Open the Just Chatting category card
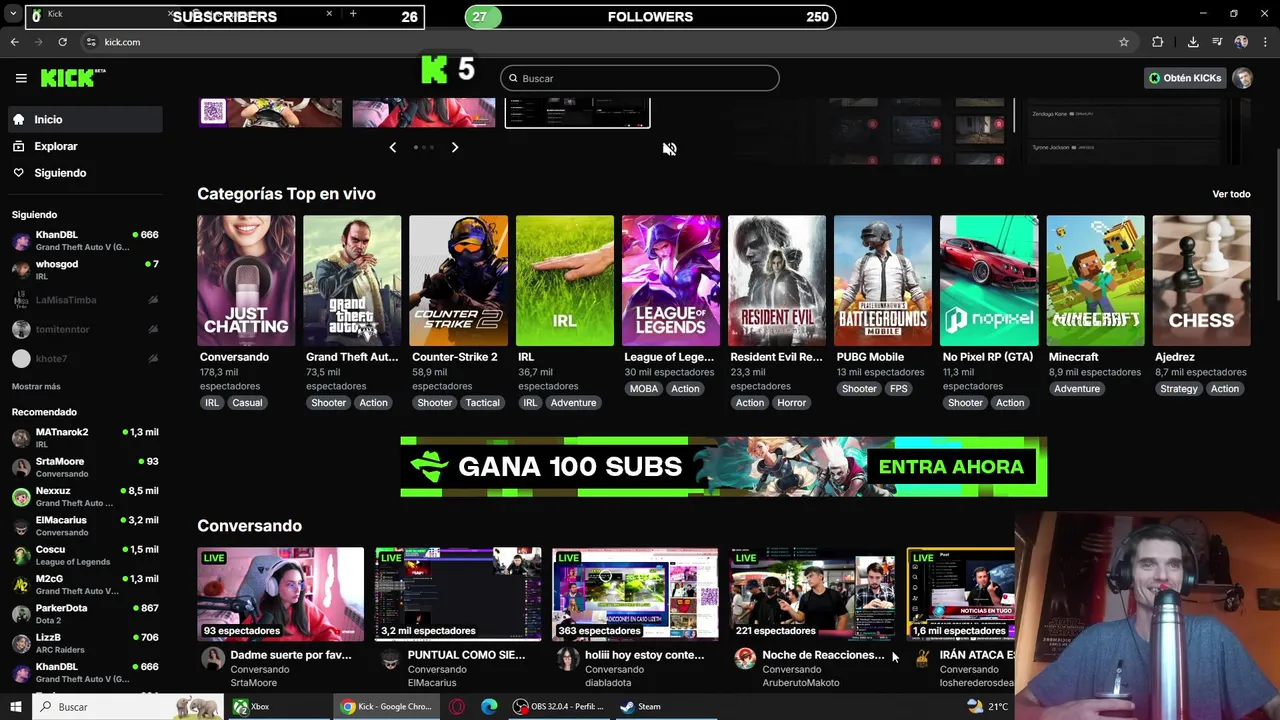1280x720 pixels. coord(246,281)
